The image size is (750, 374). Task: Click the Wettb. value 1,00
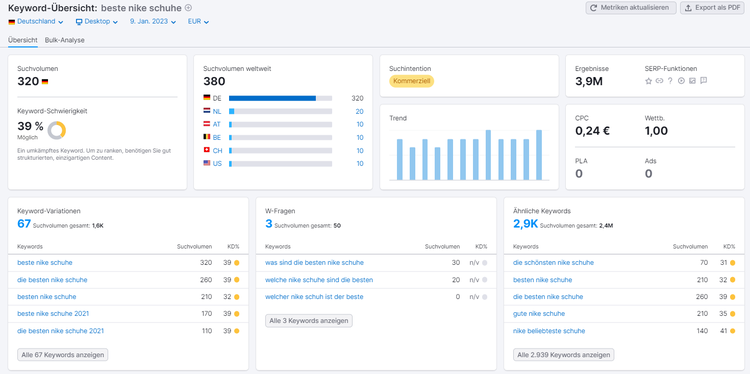(656, 131)
